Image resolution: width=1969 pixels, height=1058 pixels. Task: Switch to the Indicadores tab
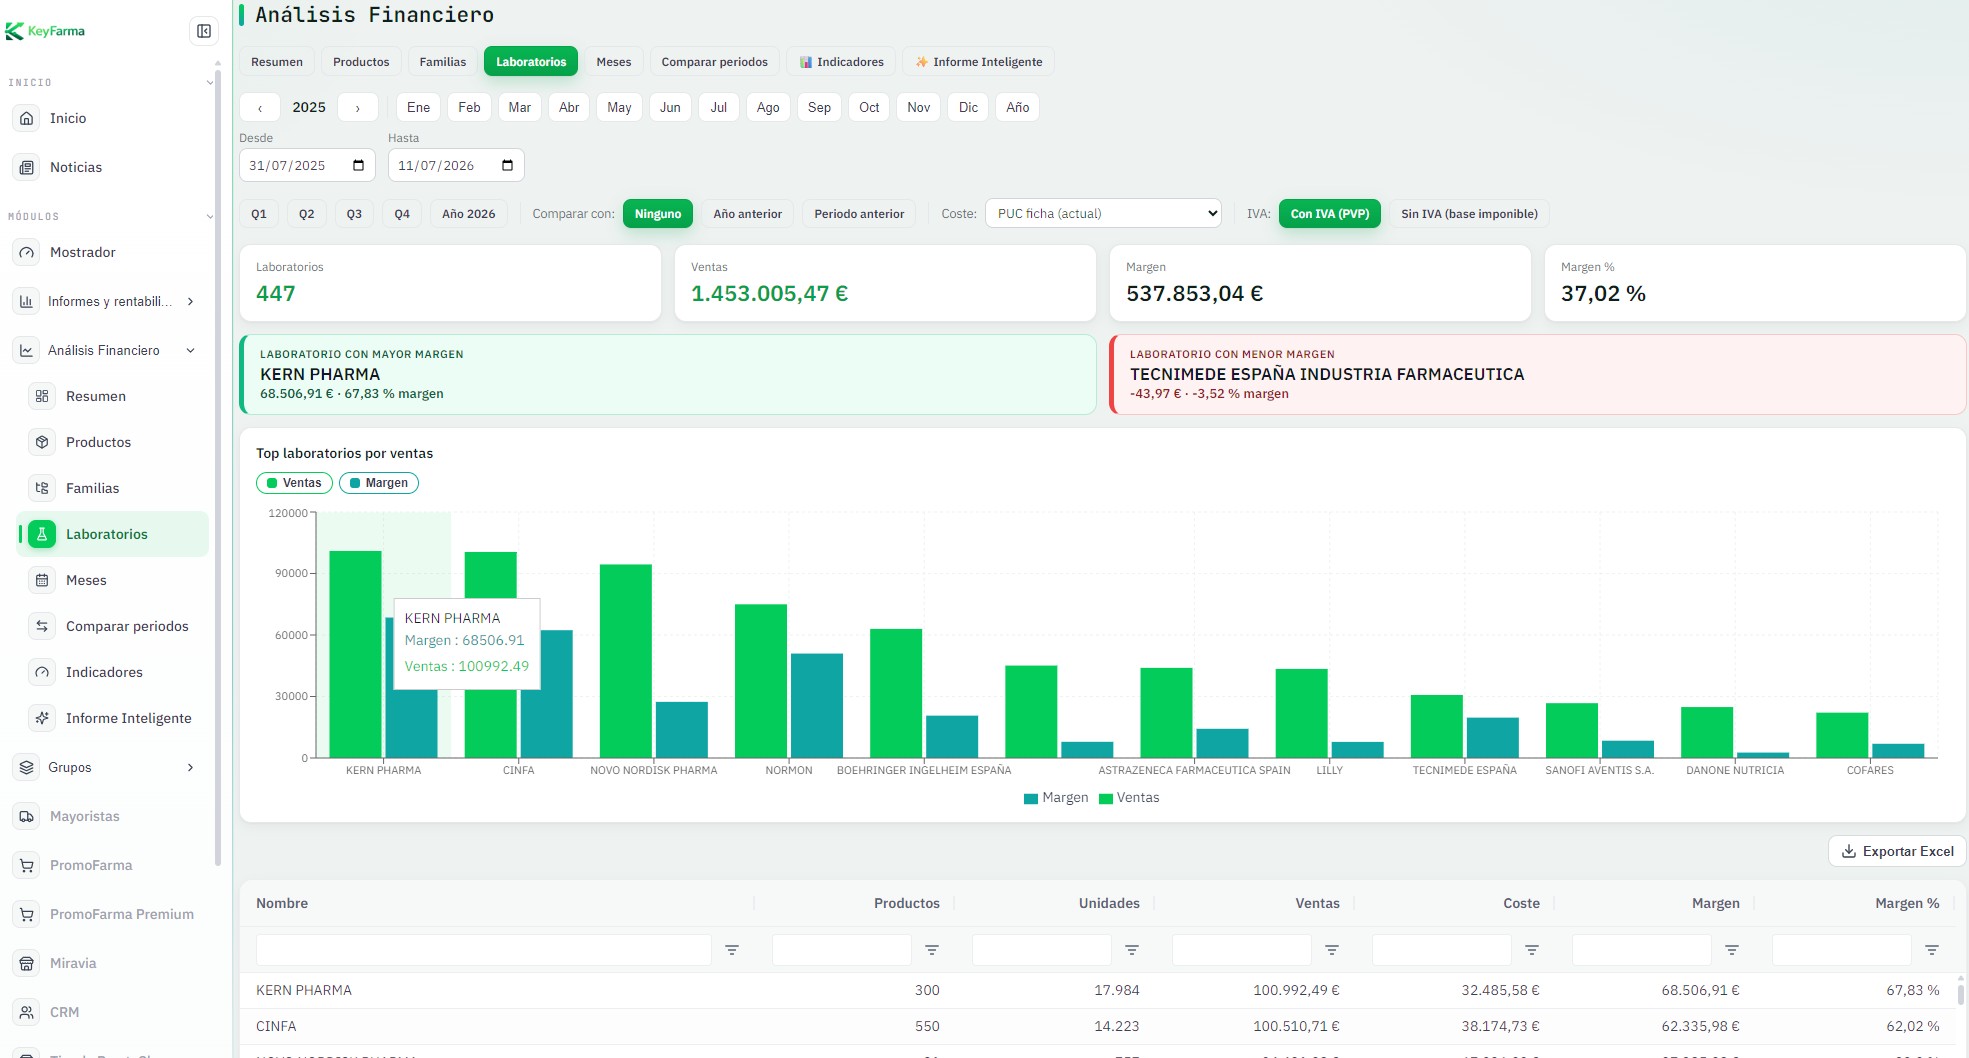coord(841,62)
